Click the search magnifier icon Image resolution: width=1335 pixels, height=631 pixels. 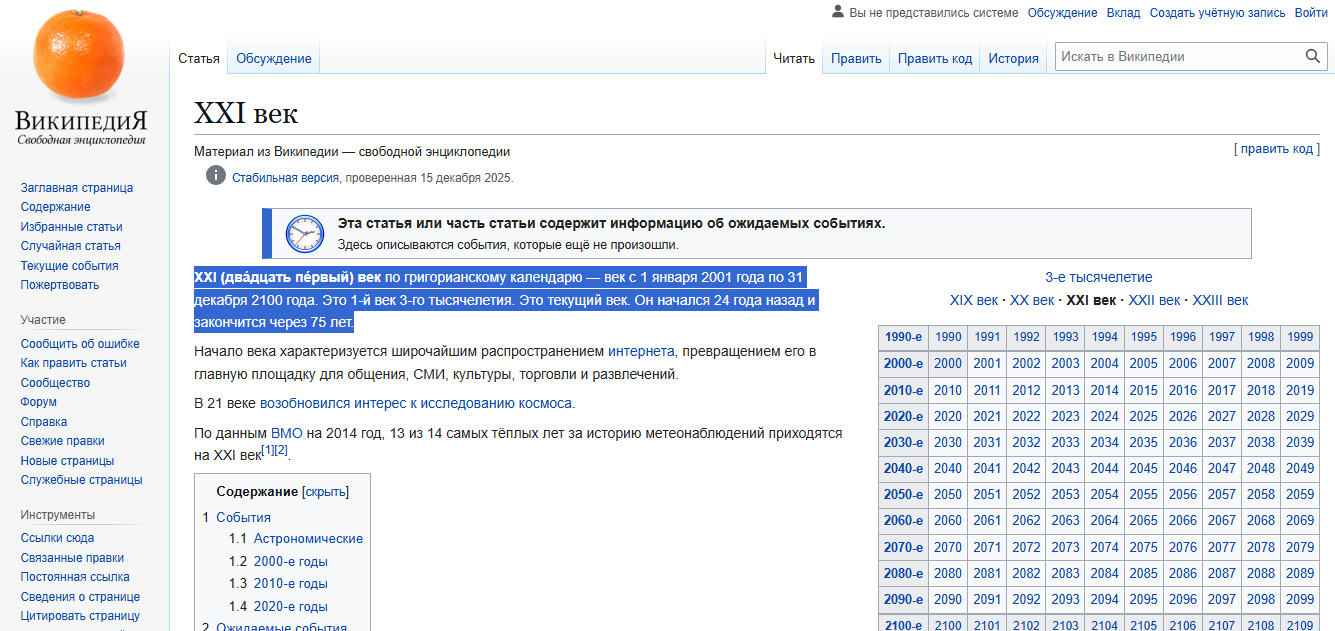coord(1313,57)
